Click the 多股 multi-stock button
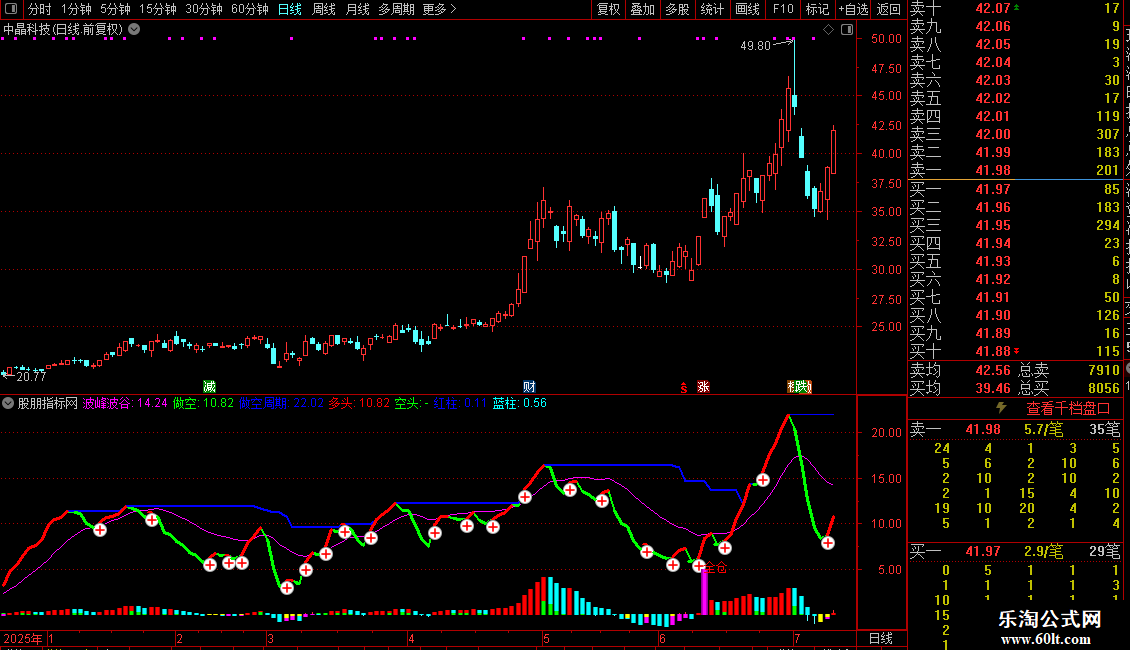 677,9
